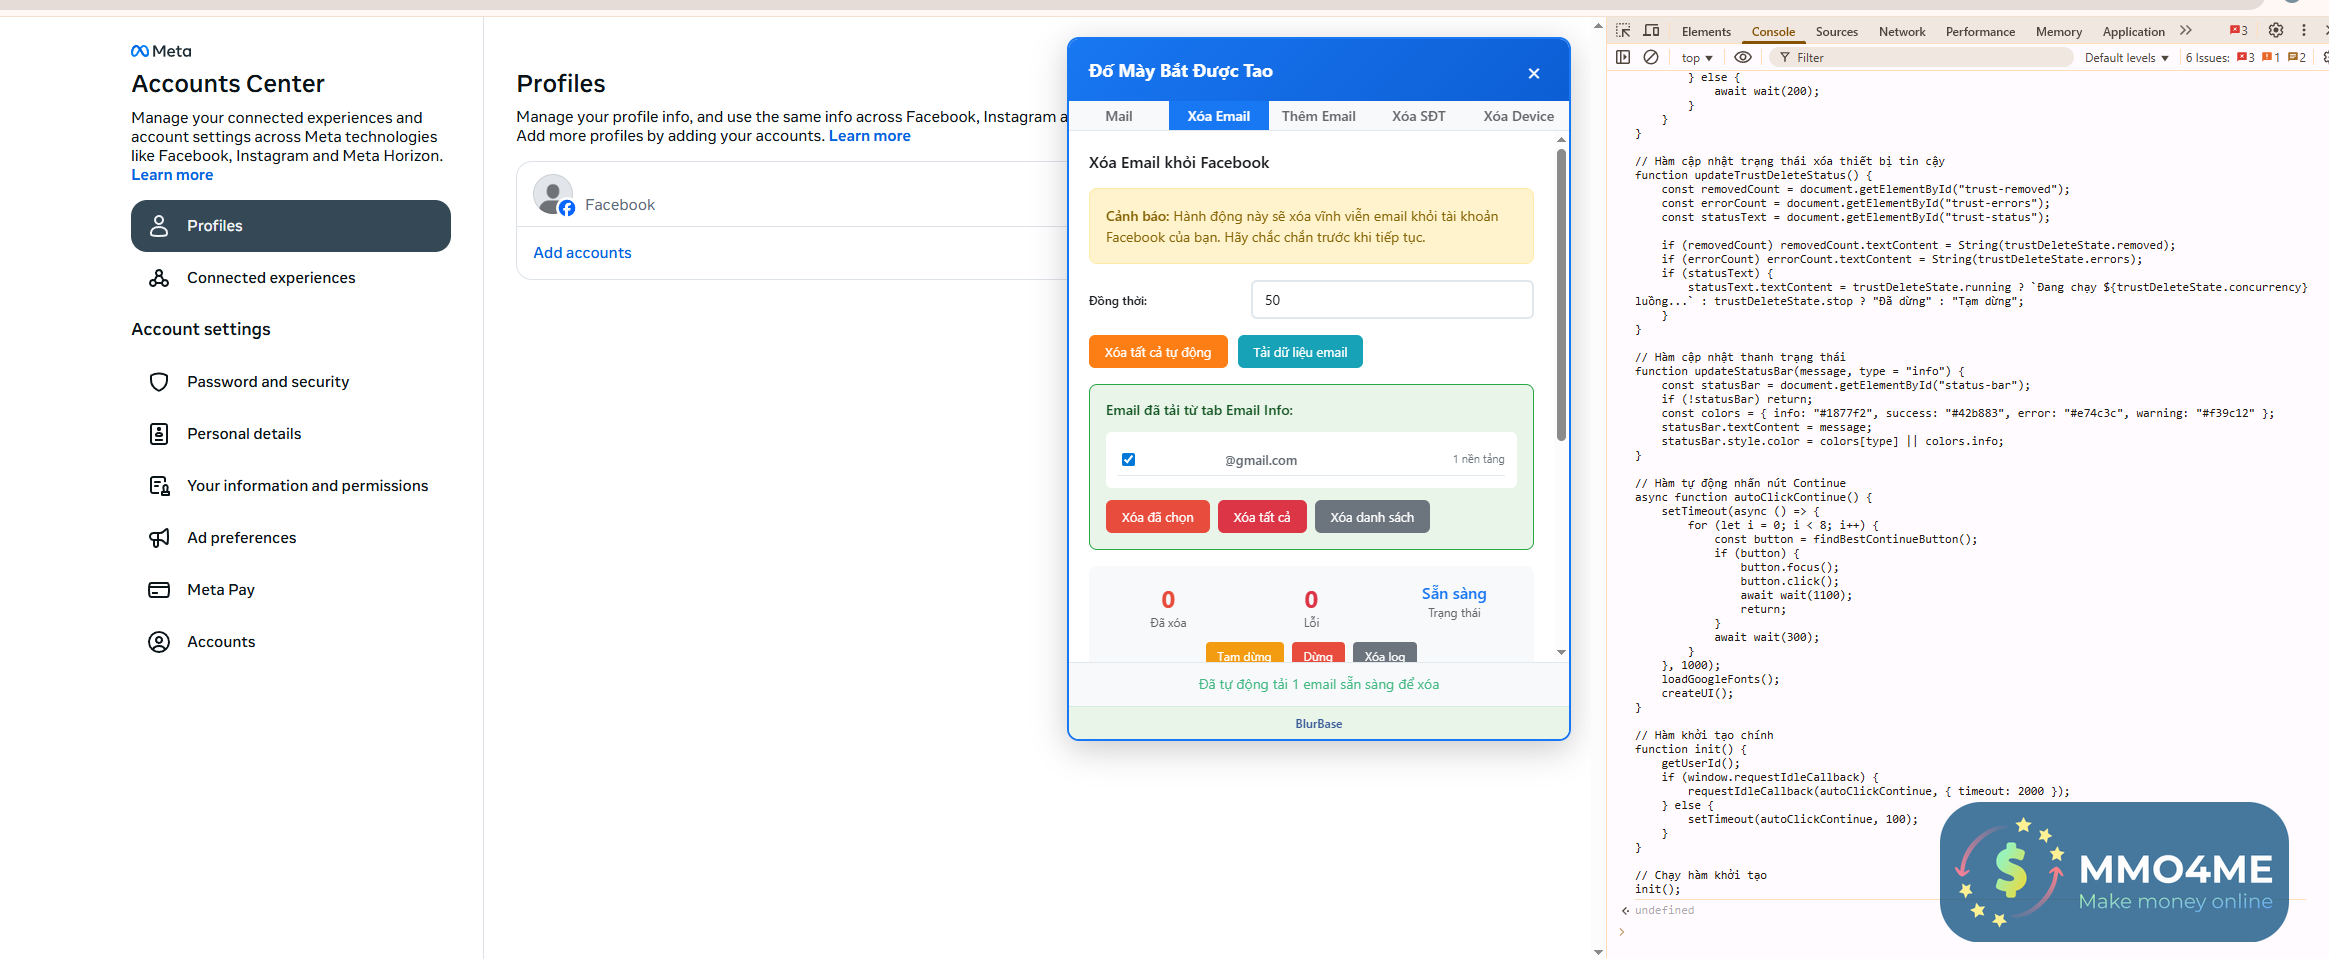Go to the Xóa SĐT tab
Screen dimensions: 2329x959
1419,116
